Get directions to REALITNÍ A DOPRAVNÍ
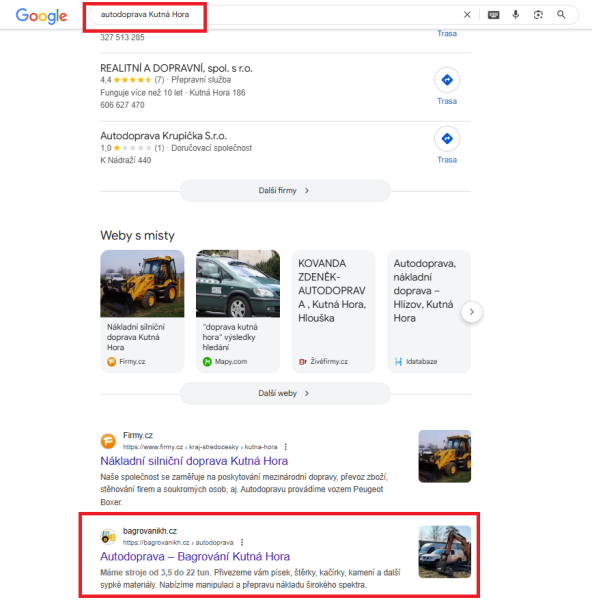 (x=447, y=86)
